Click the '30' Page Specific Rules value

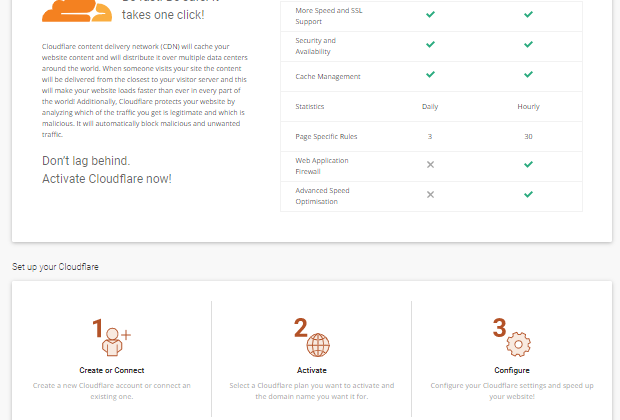pyautogui.click(x=528, y=136)
